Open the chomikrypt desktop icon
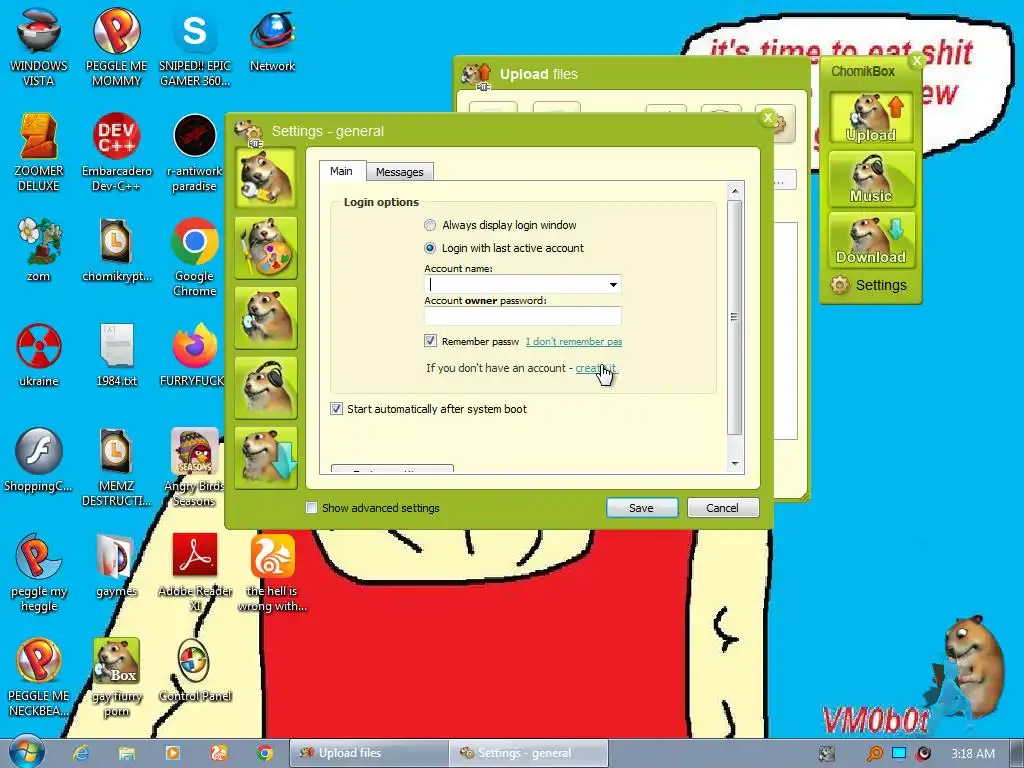This screenshot has height=768, width=1024. [116, 249]
